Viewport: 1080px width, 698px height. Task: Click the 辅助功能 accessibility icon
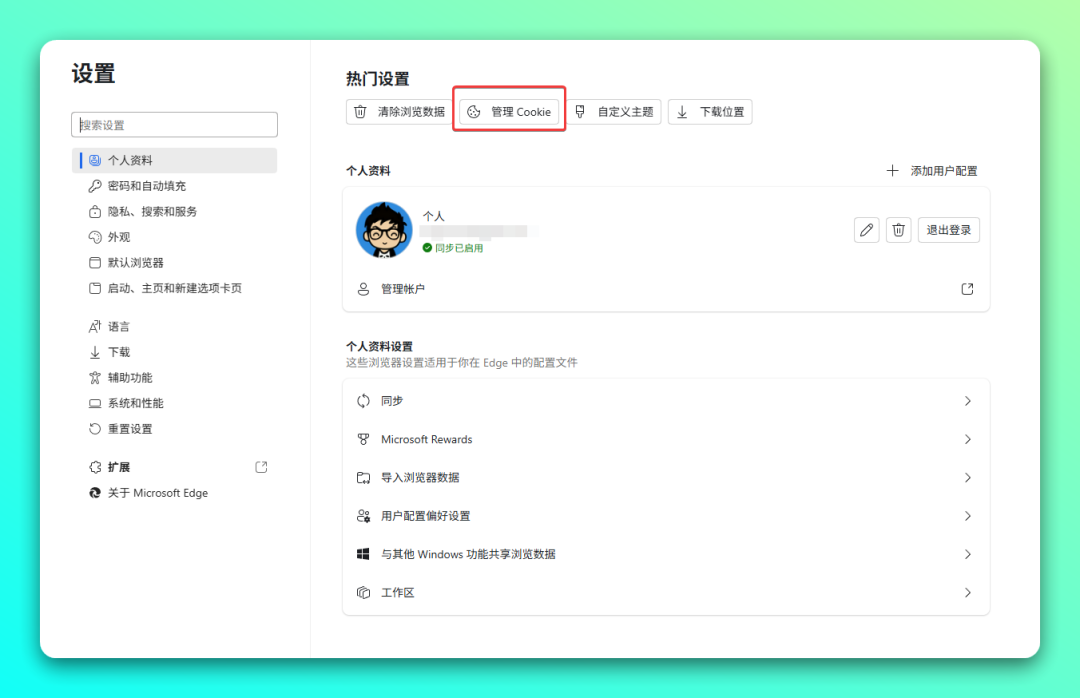point(95,378)
